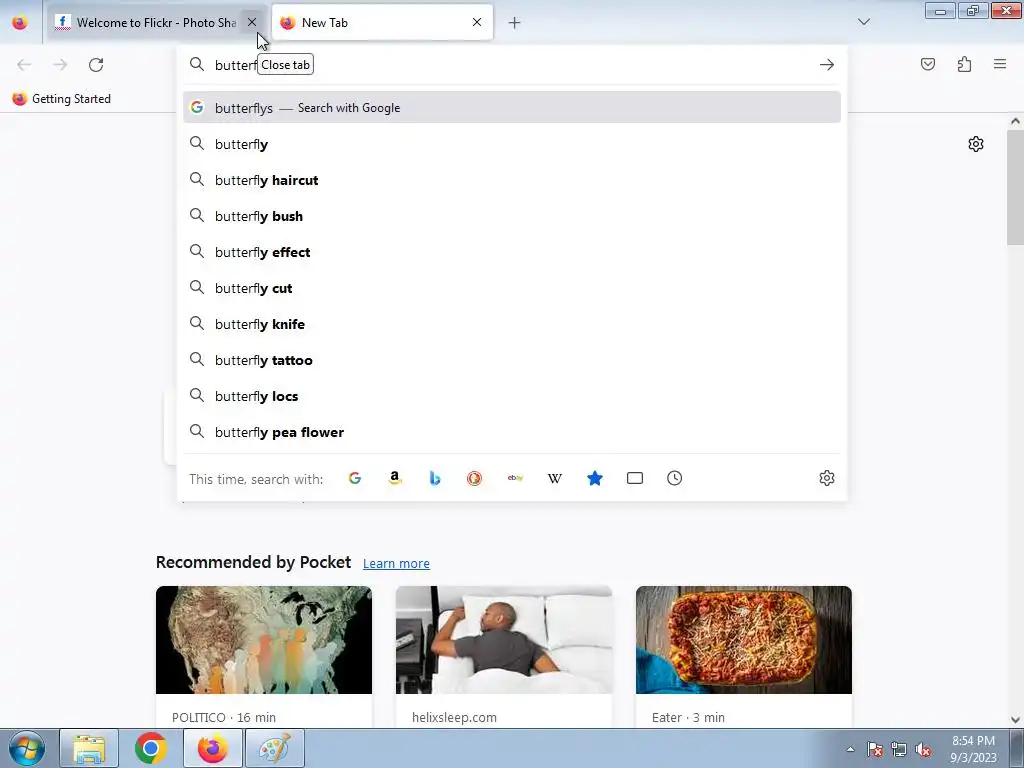Select butterflys Search with Google suggestion
Viewport: 1024px width, 768px height.
coord(512,108)
